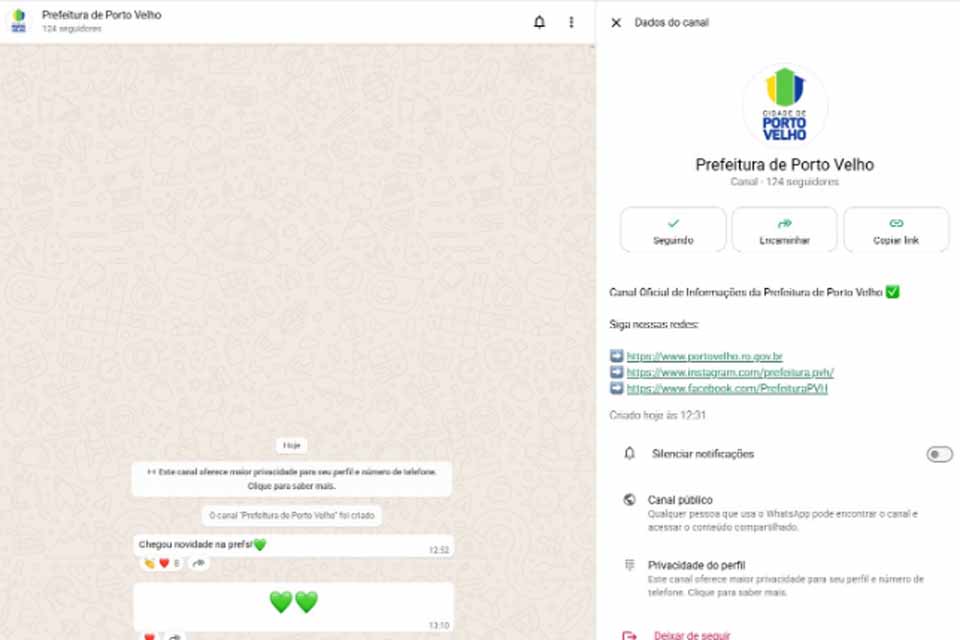Viewport: 960px width, 640px height.
Task: Tap the clapping hands reaction
Action: [147, 563]
